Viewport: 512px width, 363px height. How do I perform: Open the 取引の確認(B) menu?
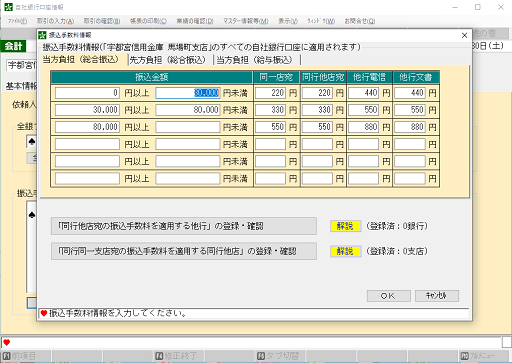click(x=102, y=21)
